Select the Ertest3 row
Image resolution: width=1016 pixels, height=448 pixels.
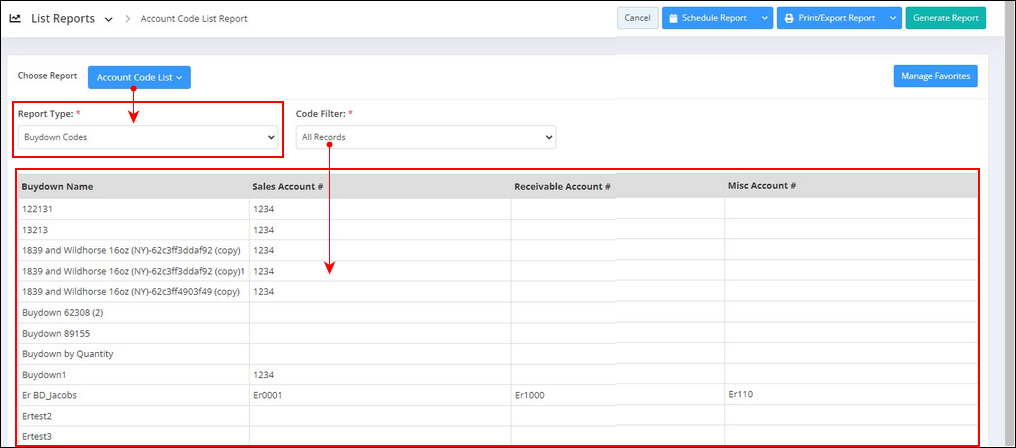498,436
